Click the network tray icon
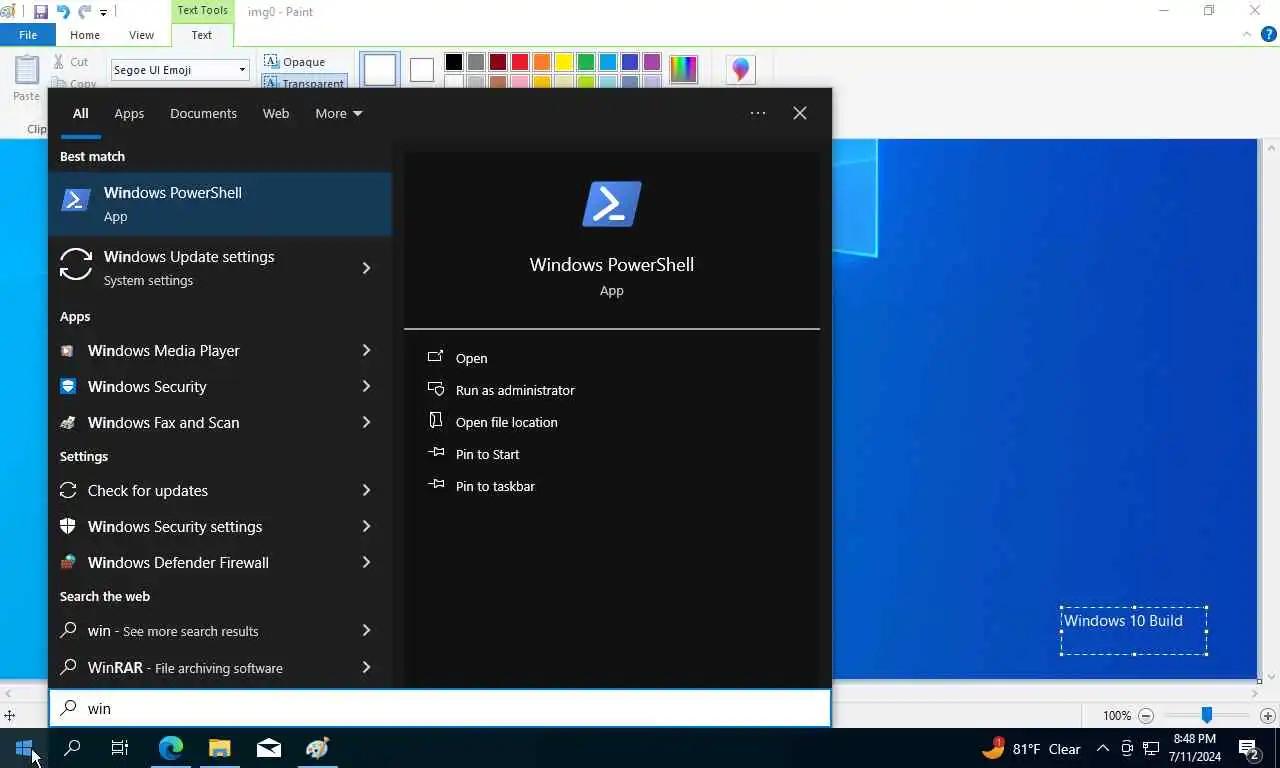The width and height of the screenshot is (1280, 768). tap(1151, 748)
